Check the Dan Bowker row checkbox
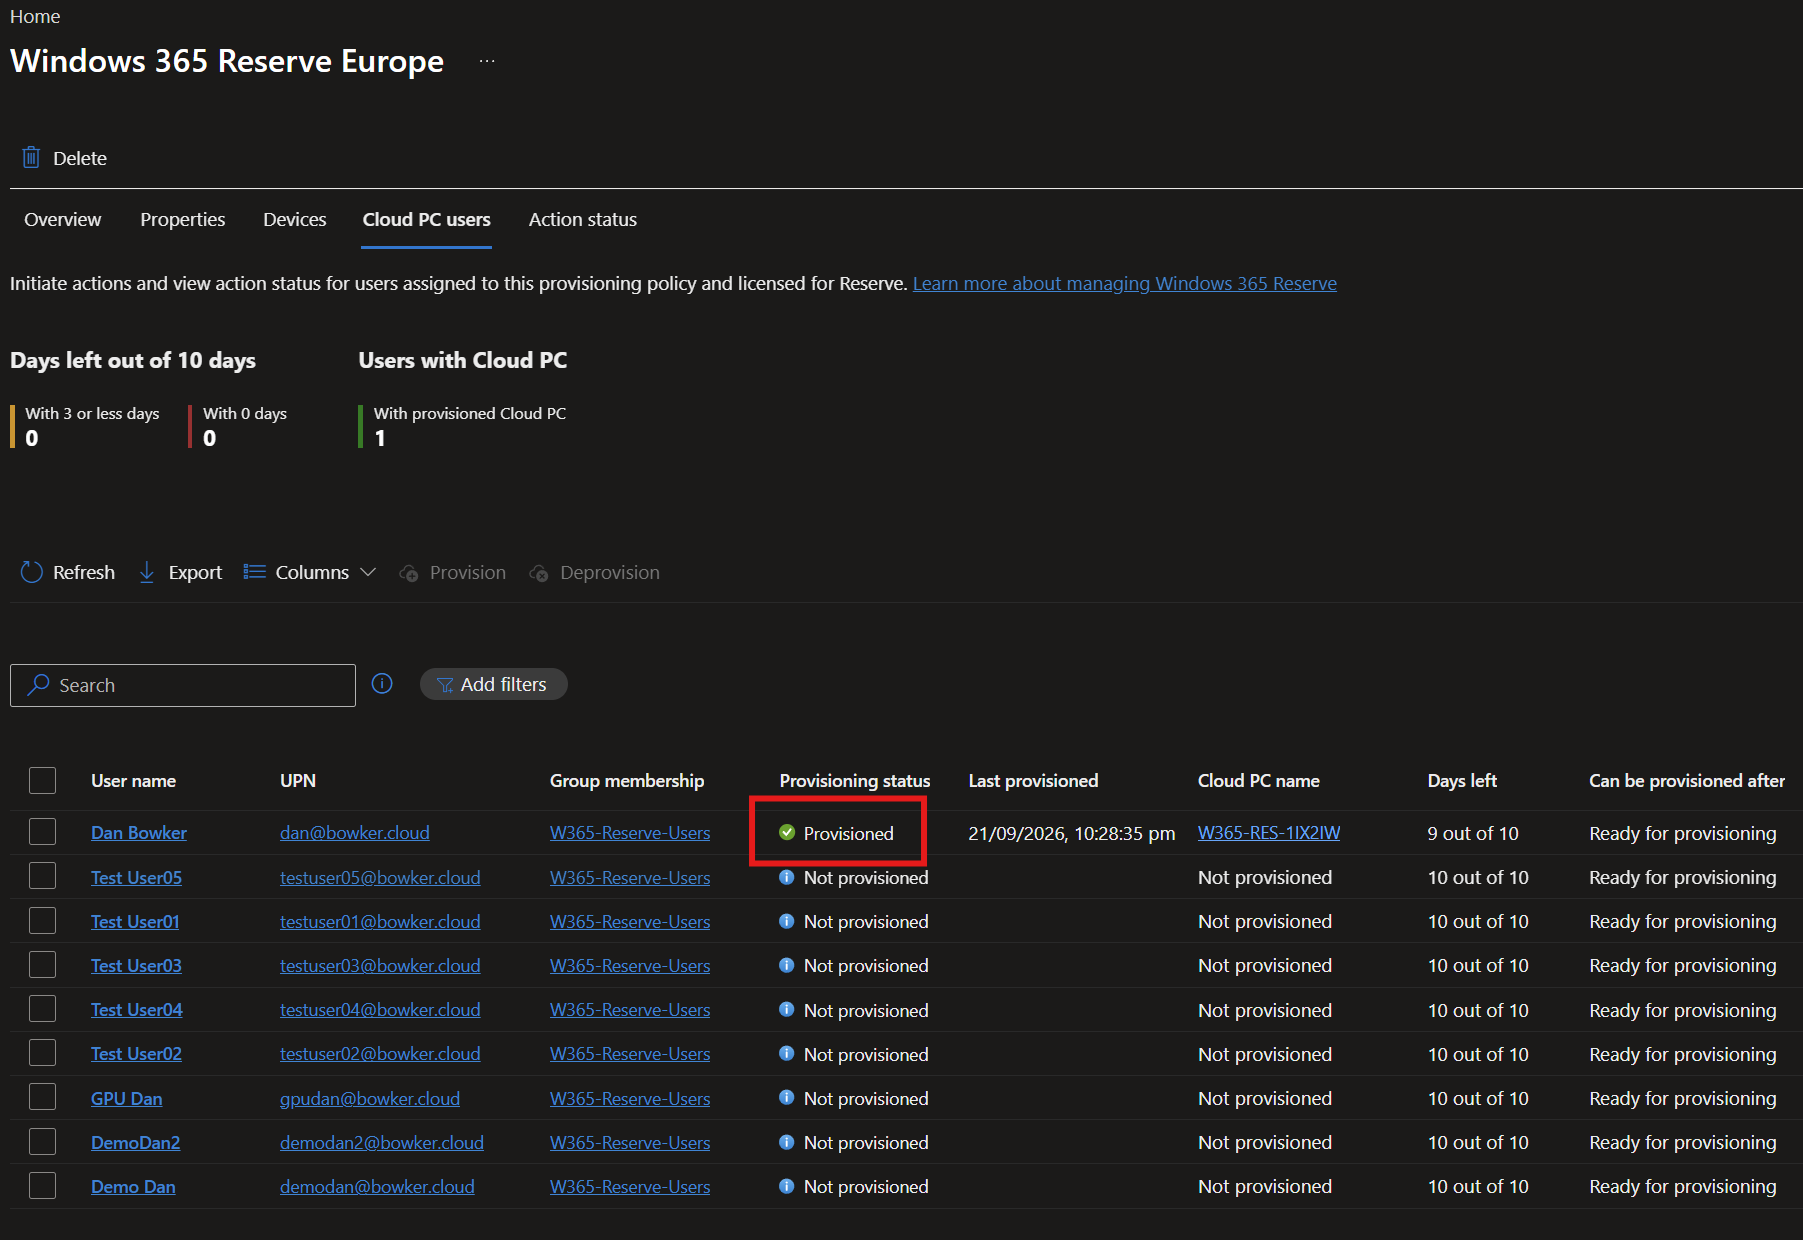The height and width of the screenshot is (1240, 1803). click(x=42, y=832)
